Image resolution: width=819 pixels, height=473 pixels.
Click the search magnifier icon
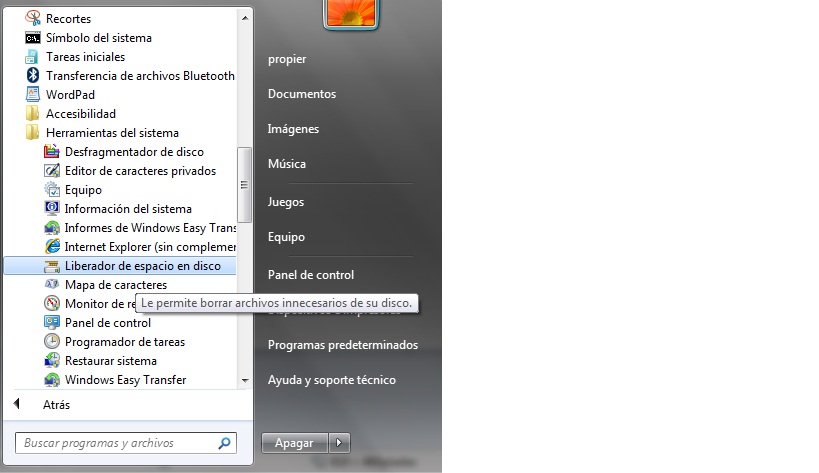coord(224,443)
